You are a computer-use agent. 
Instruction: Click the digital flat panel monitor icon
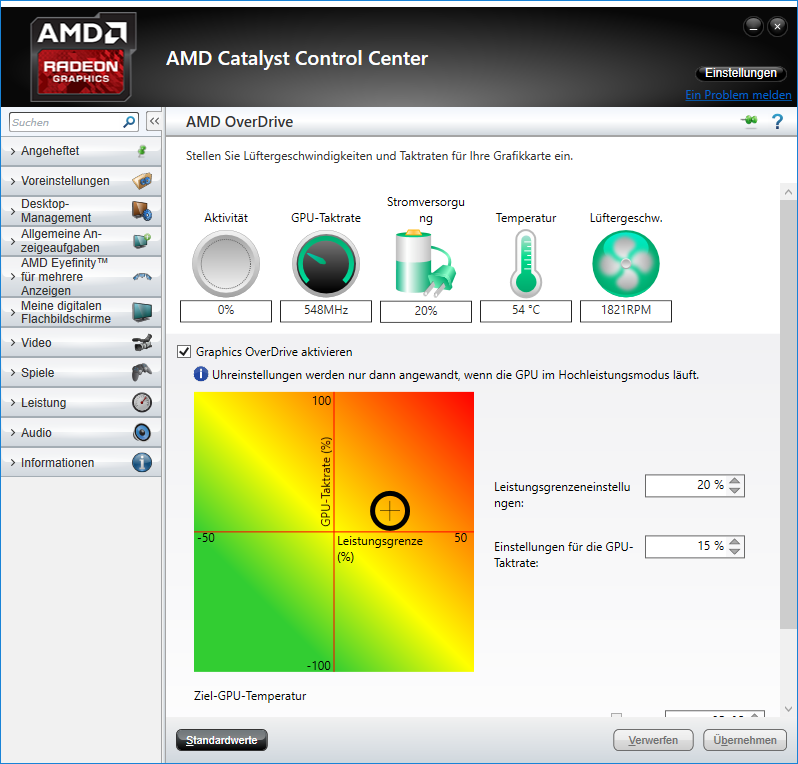(x=142, y=312)
